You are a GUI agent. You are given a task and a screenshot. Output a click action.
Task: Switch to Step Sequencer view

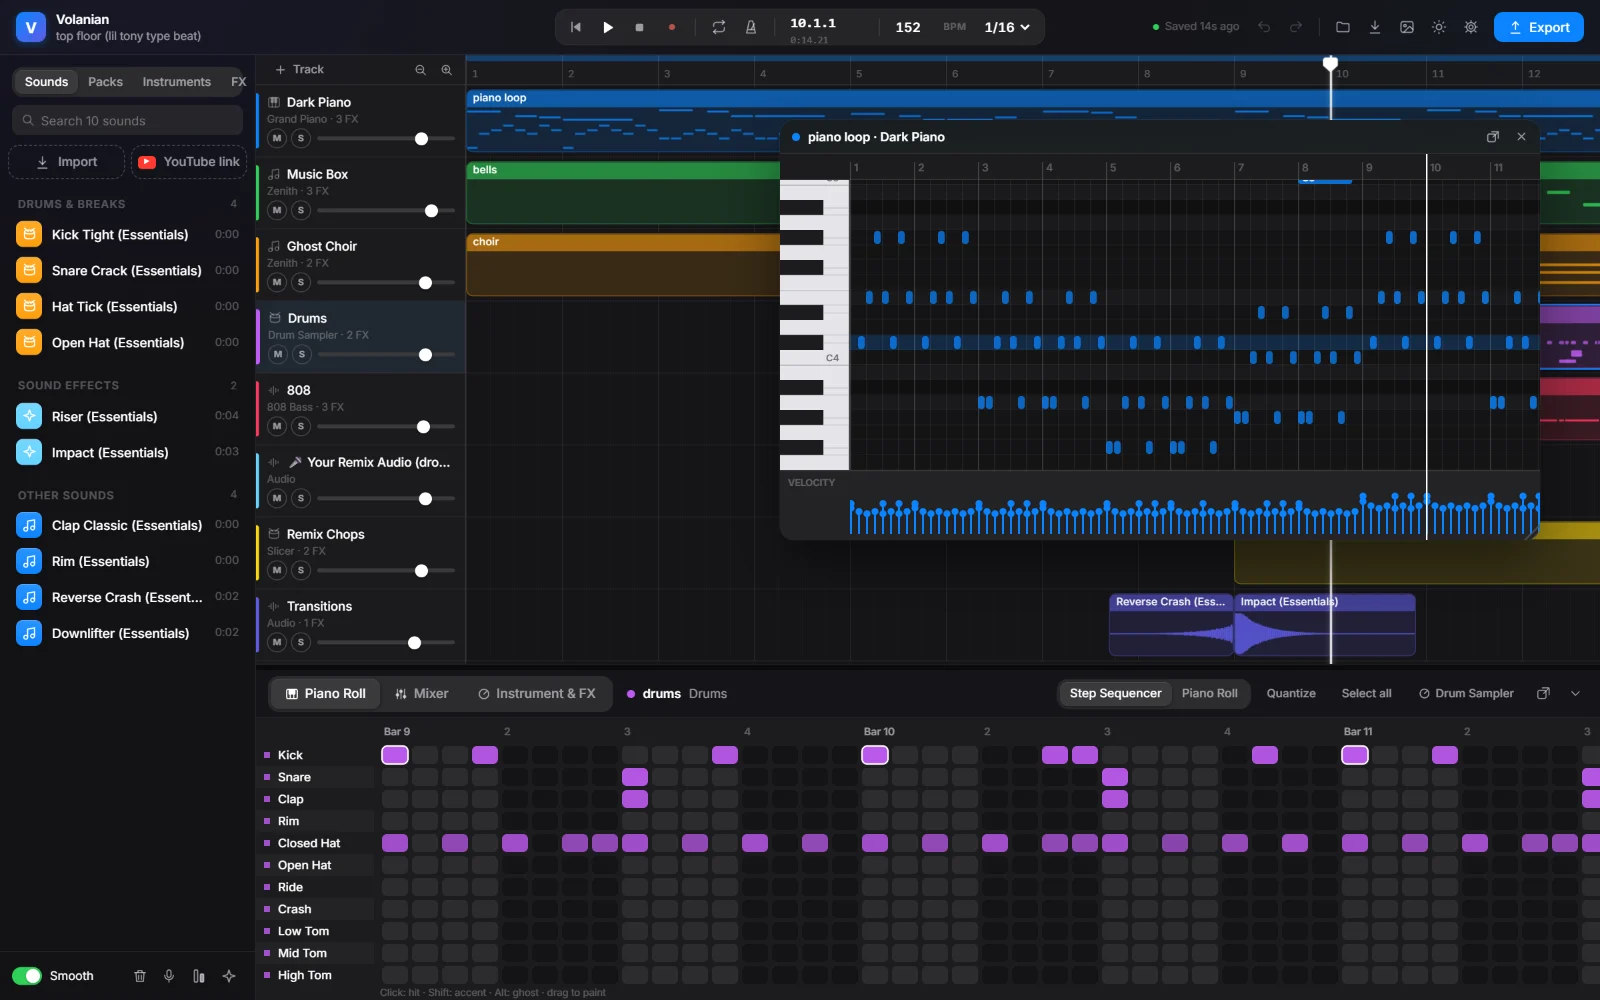[1115, 694]
